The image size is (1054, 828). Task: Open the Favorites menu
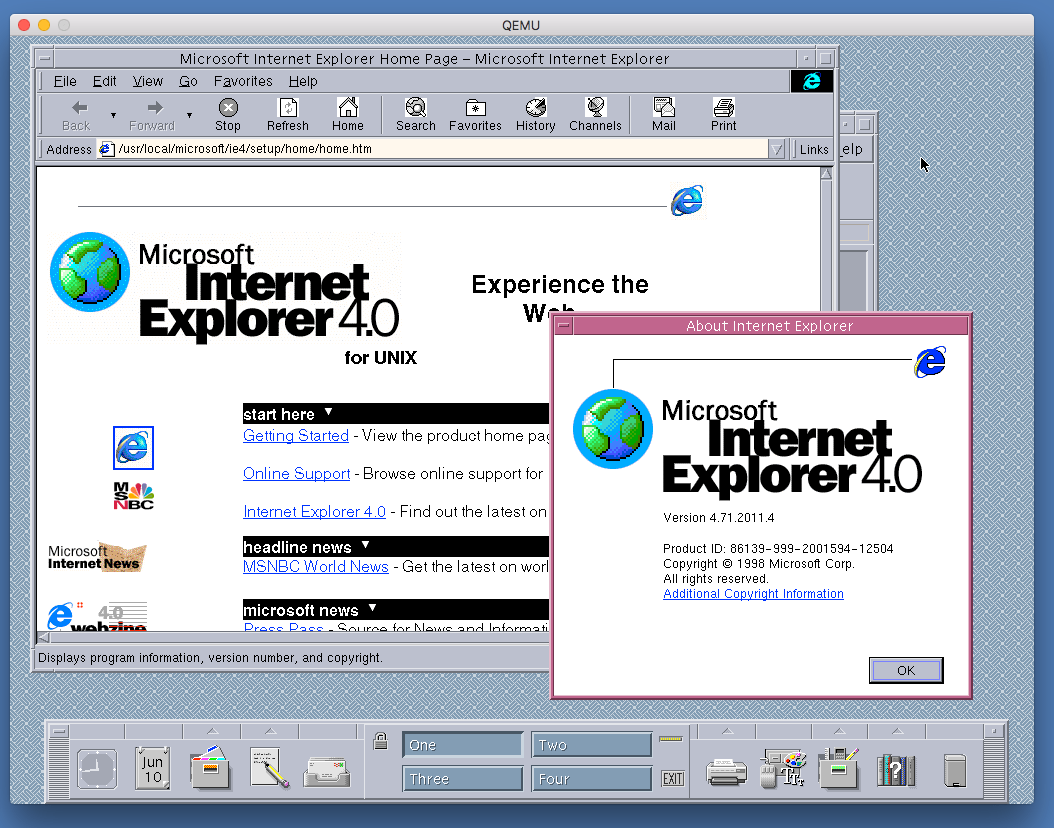pos(243,81)
